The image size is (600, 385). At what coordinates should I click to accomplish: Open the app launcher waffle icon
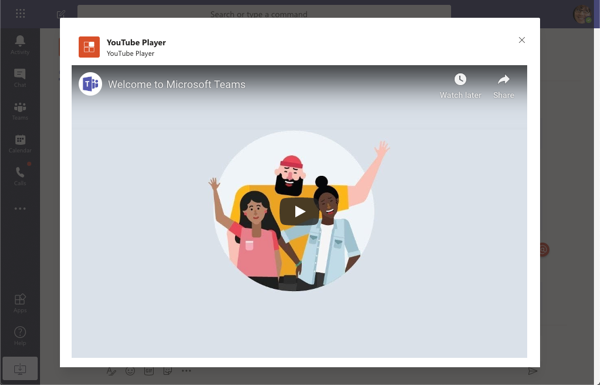20,14
